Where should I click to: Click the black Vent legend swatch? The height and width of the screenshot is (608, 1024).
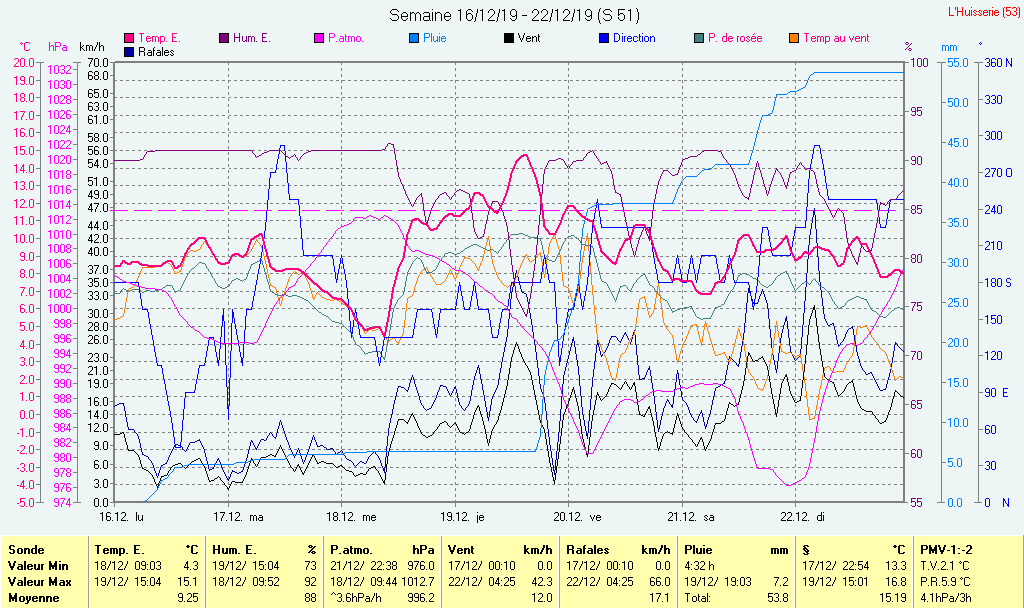(x=509, y=39)
